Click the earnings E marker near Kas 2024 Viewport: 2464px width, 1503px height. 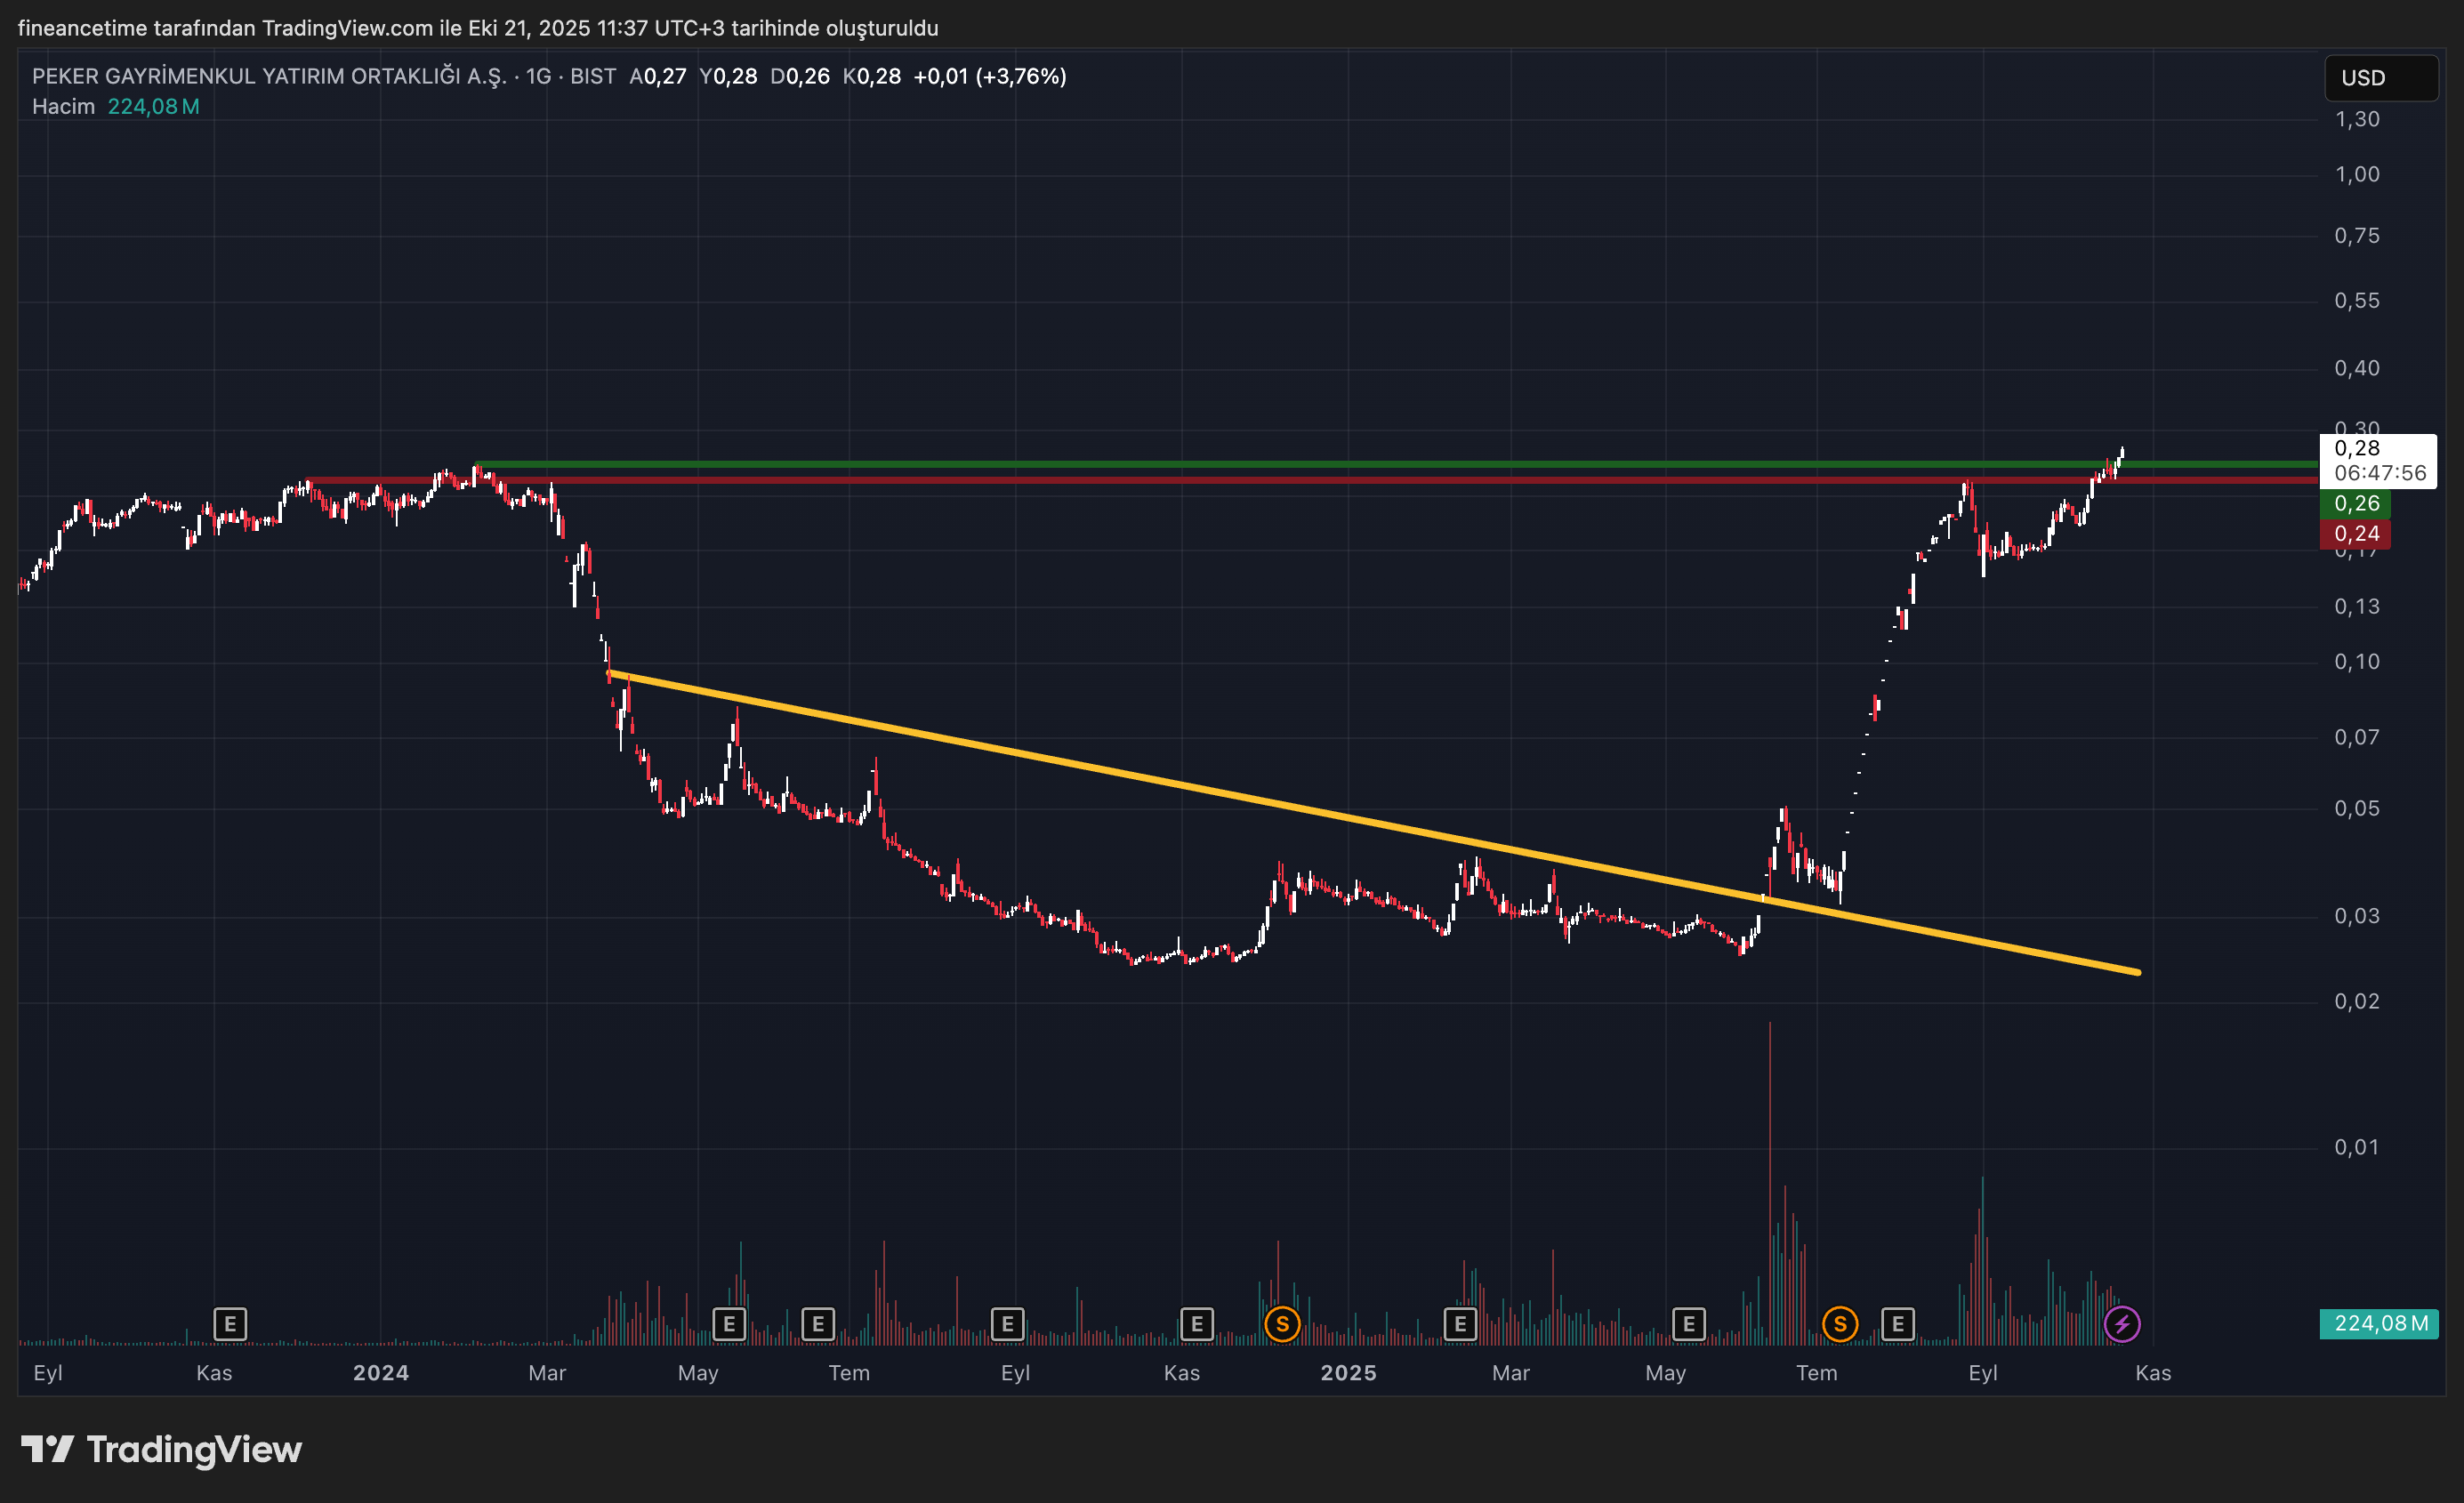[1196, 1324]
